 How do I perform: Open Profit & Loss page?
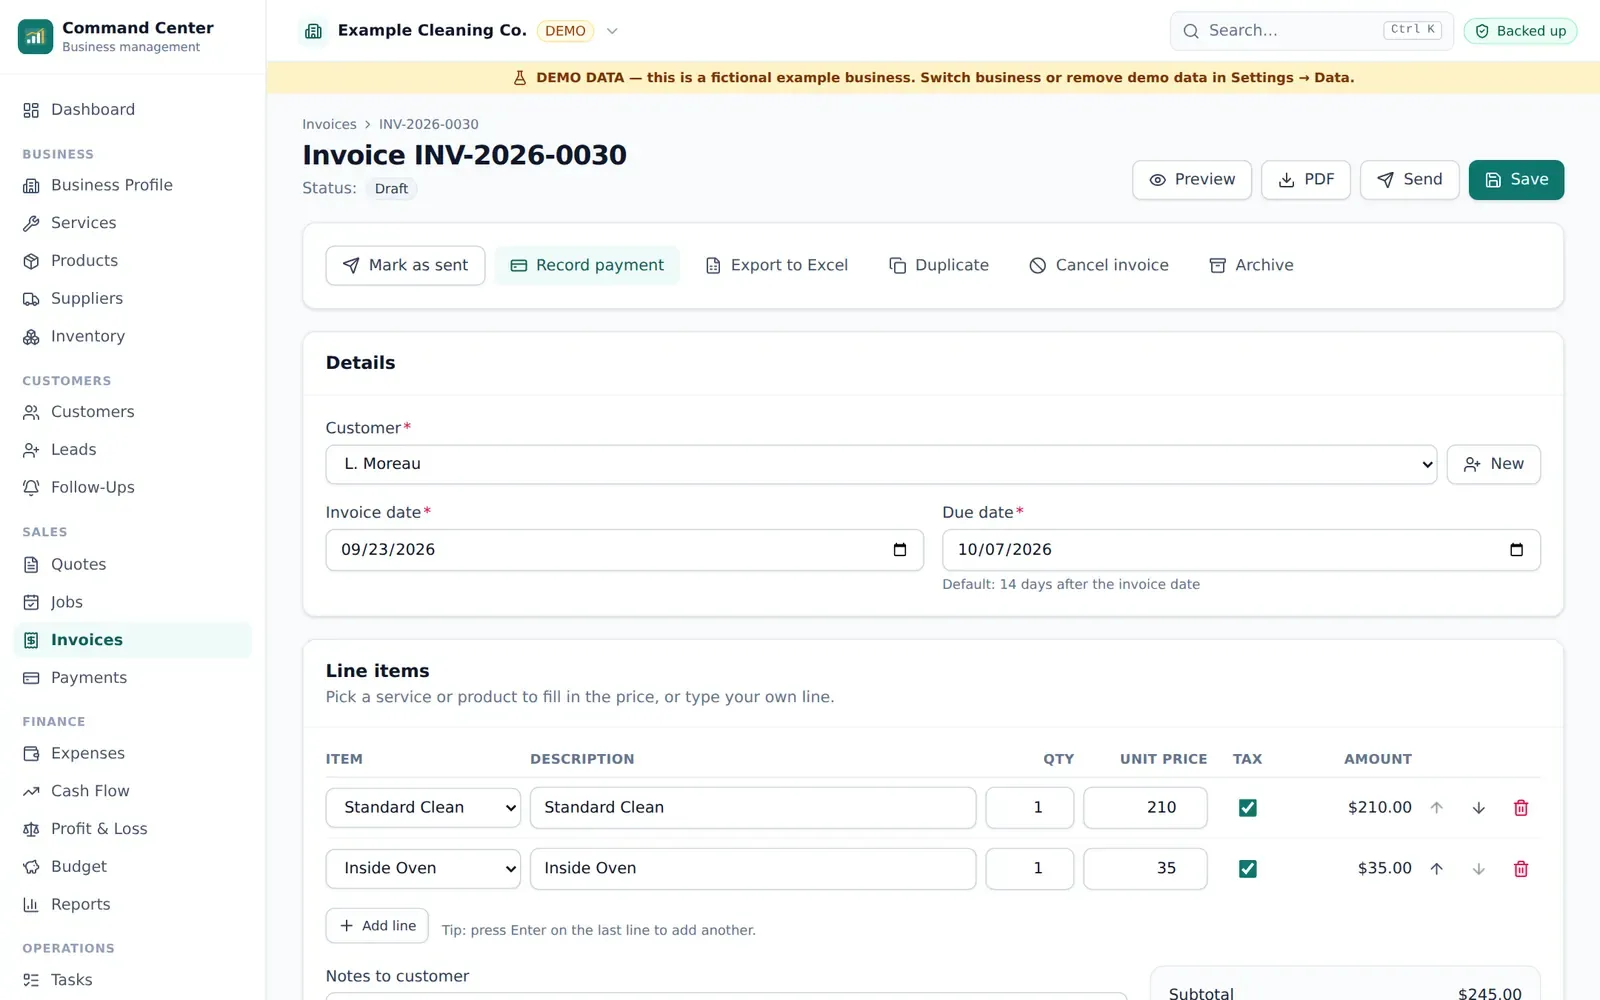132,829
